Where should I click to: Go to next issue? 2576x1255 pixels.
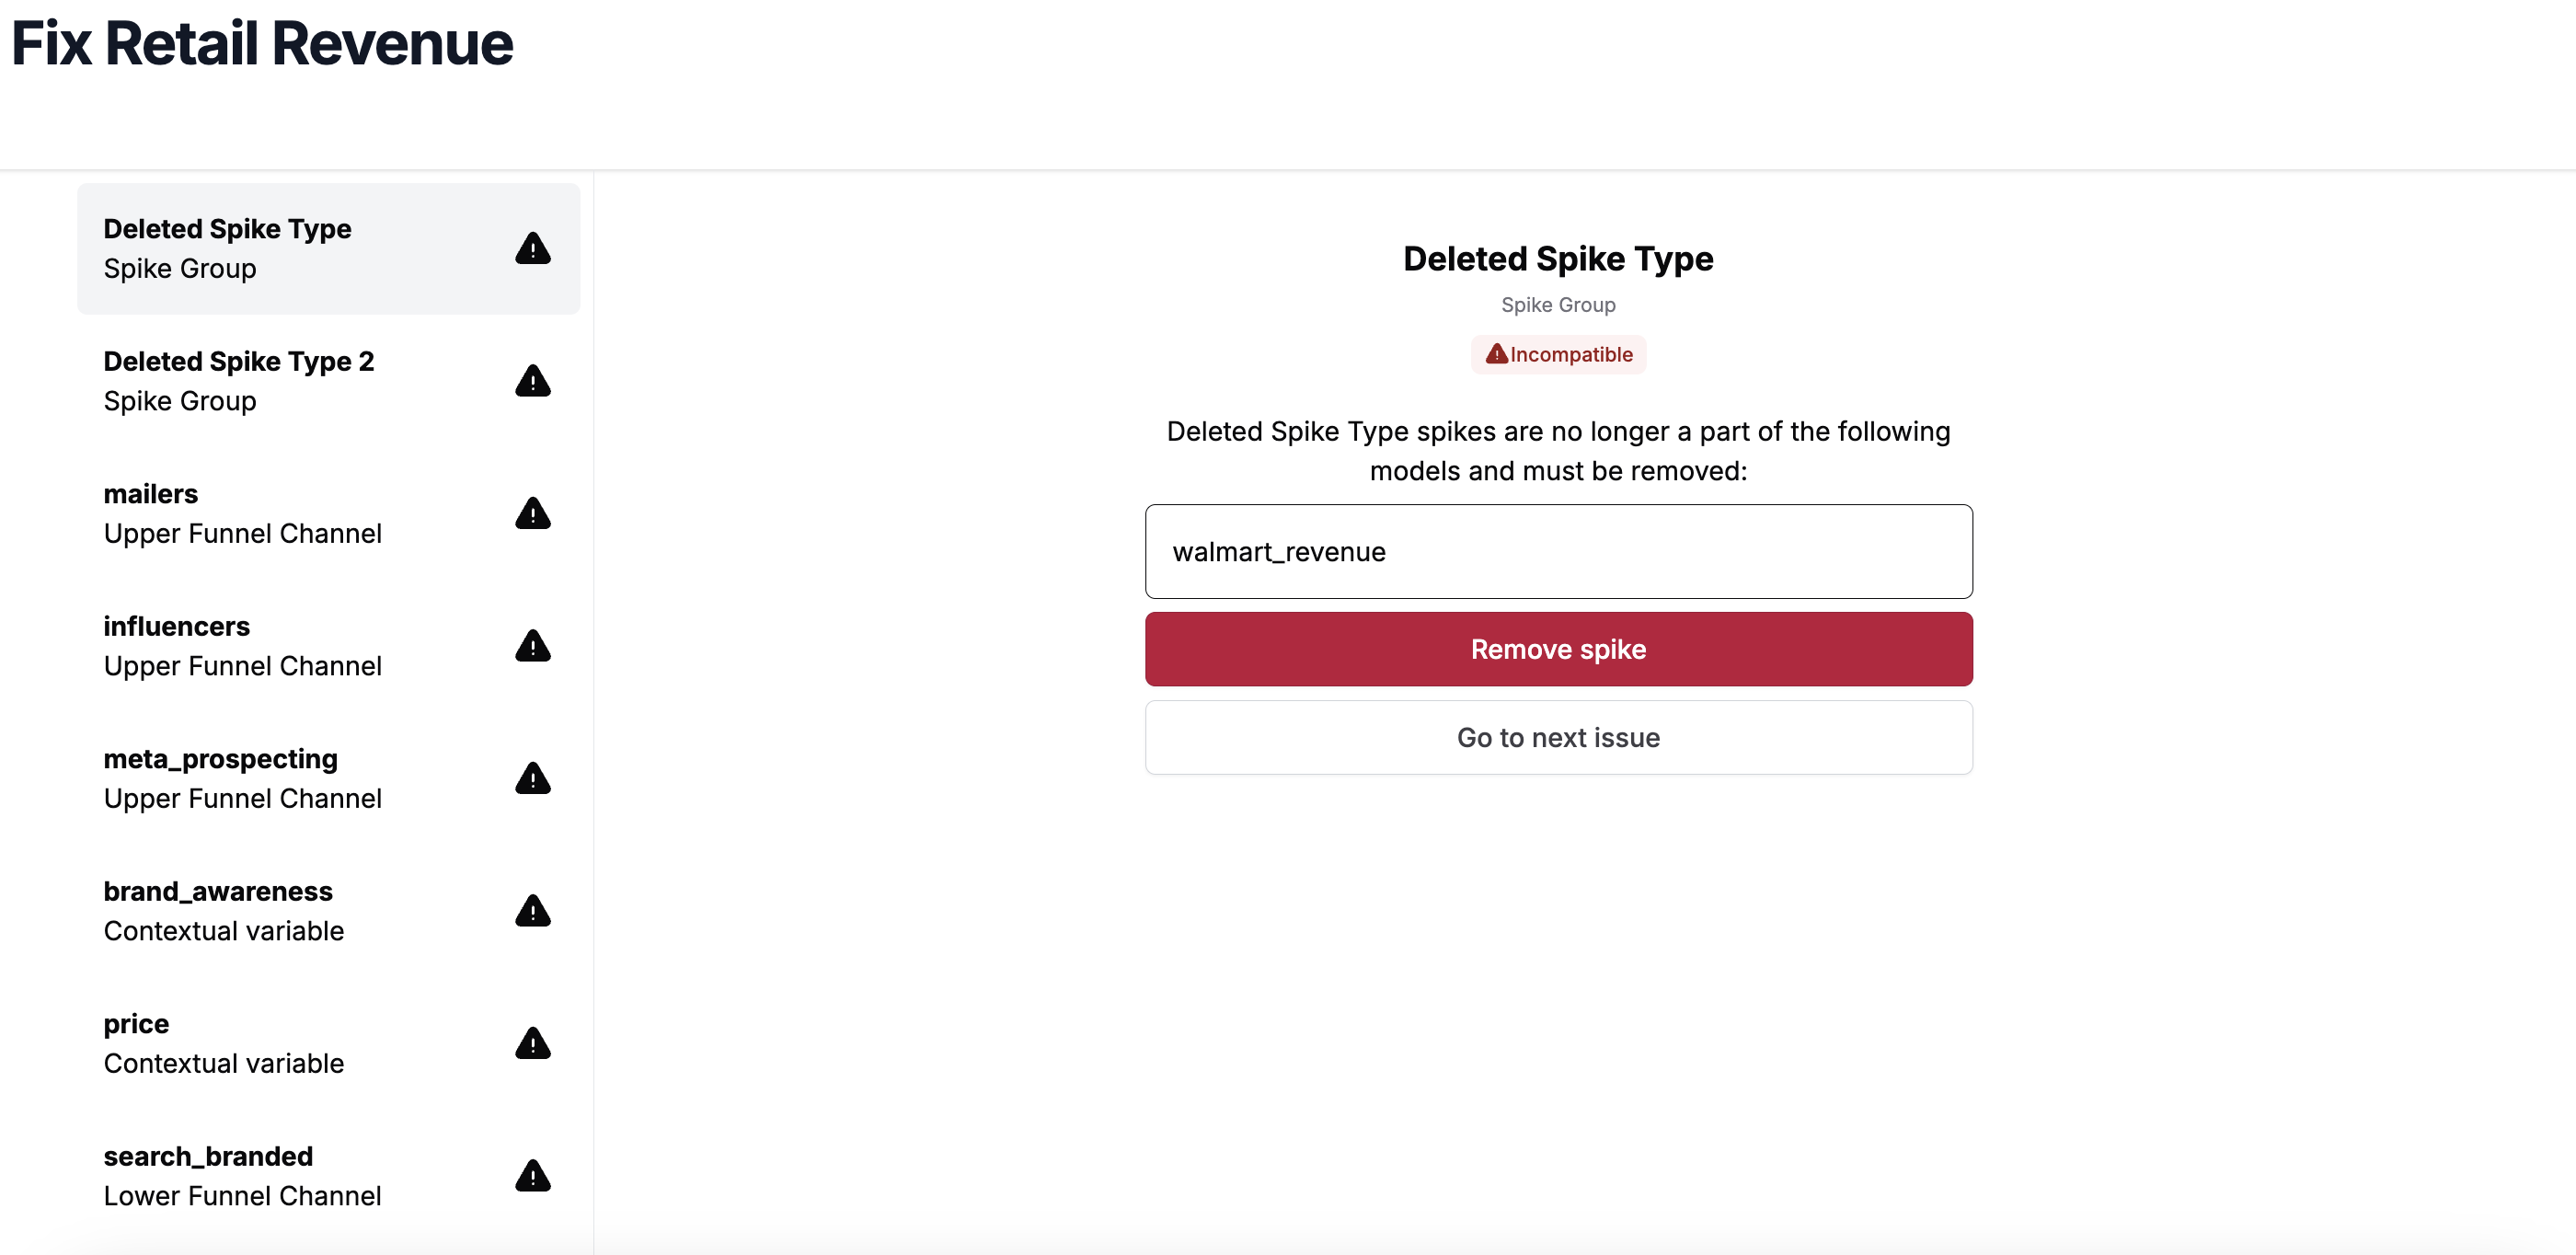click(1557, 737)
